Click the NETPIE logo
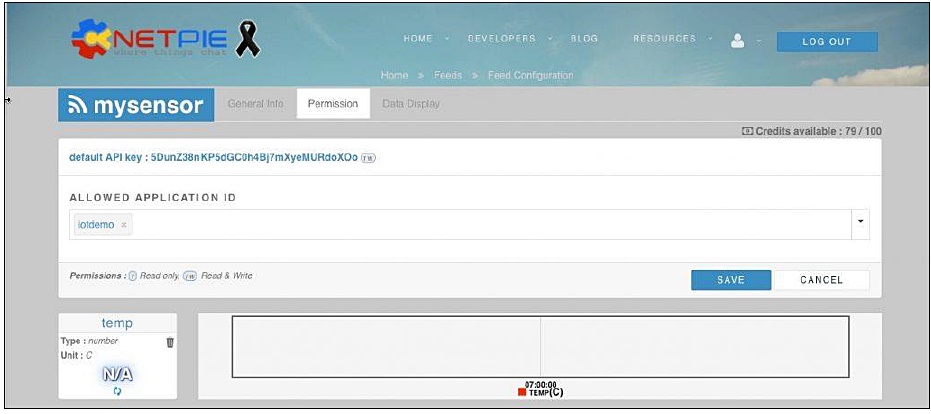 tap(150, 40)
